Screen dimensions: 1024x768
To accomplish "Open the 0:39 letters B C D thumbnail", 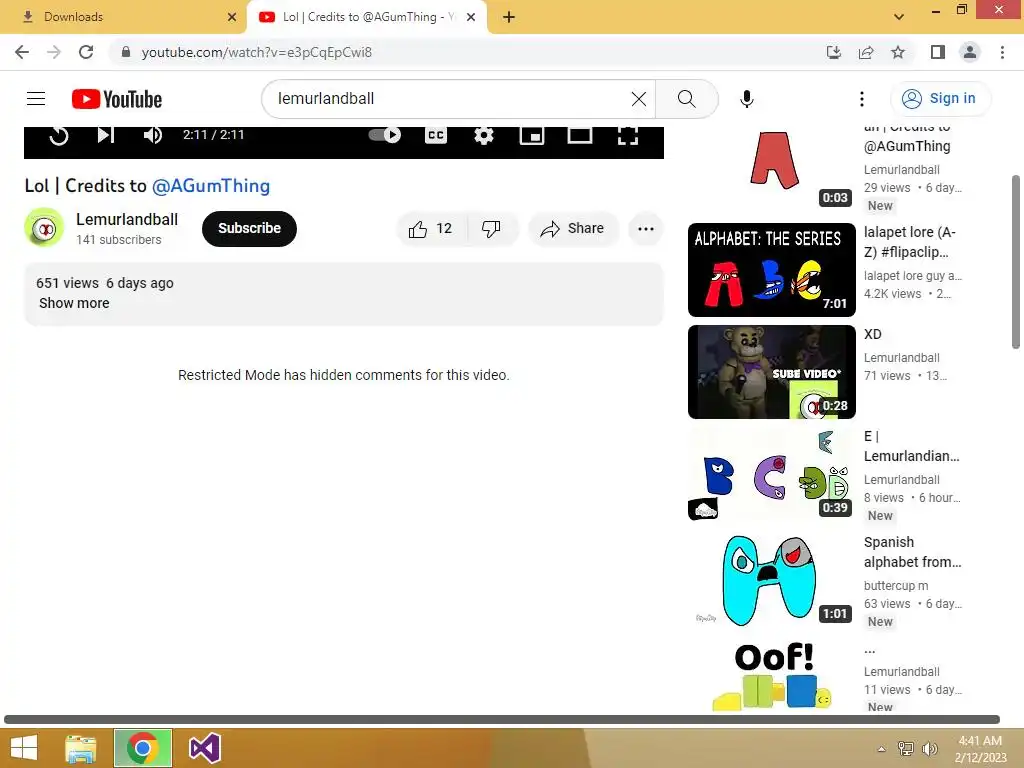I will point(772,473).
